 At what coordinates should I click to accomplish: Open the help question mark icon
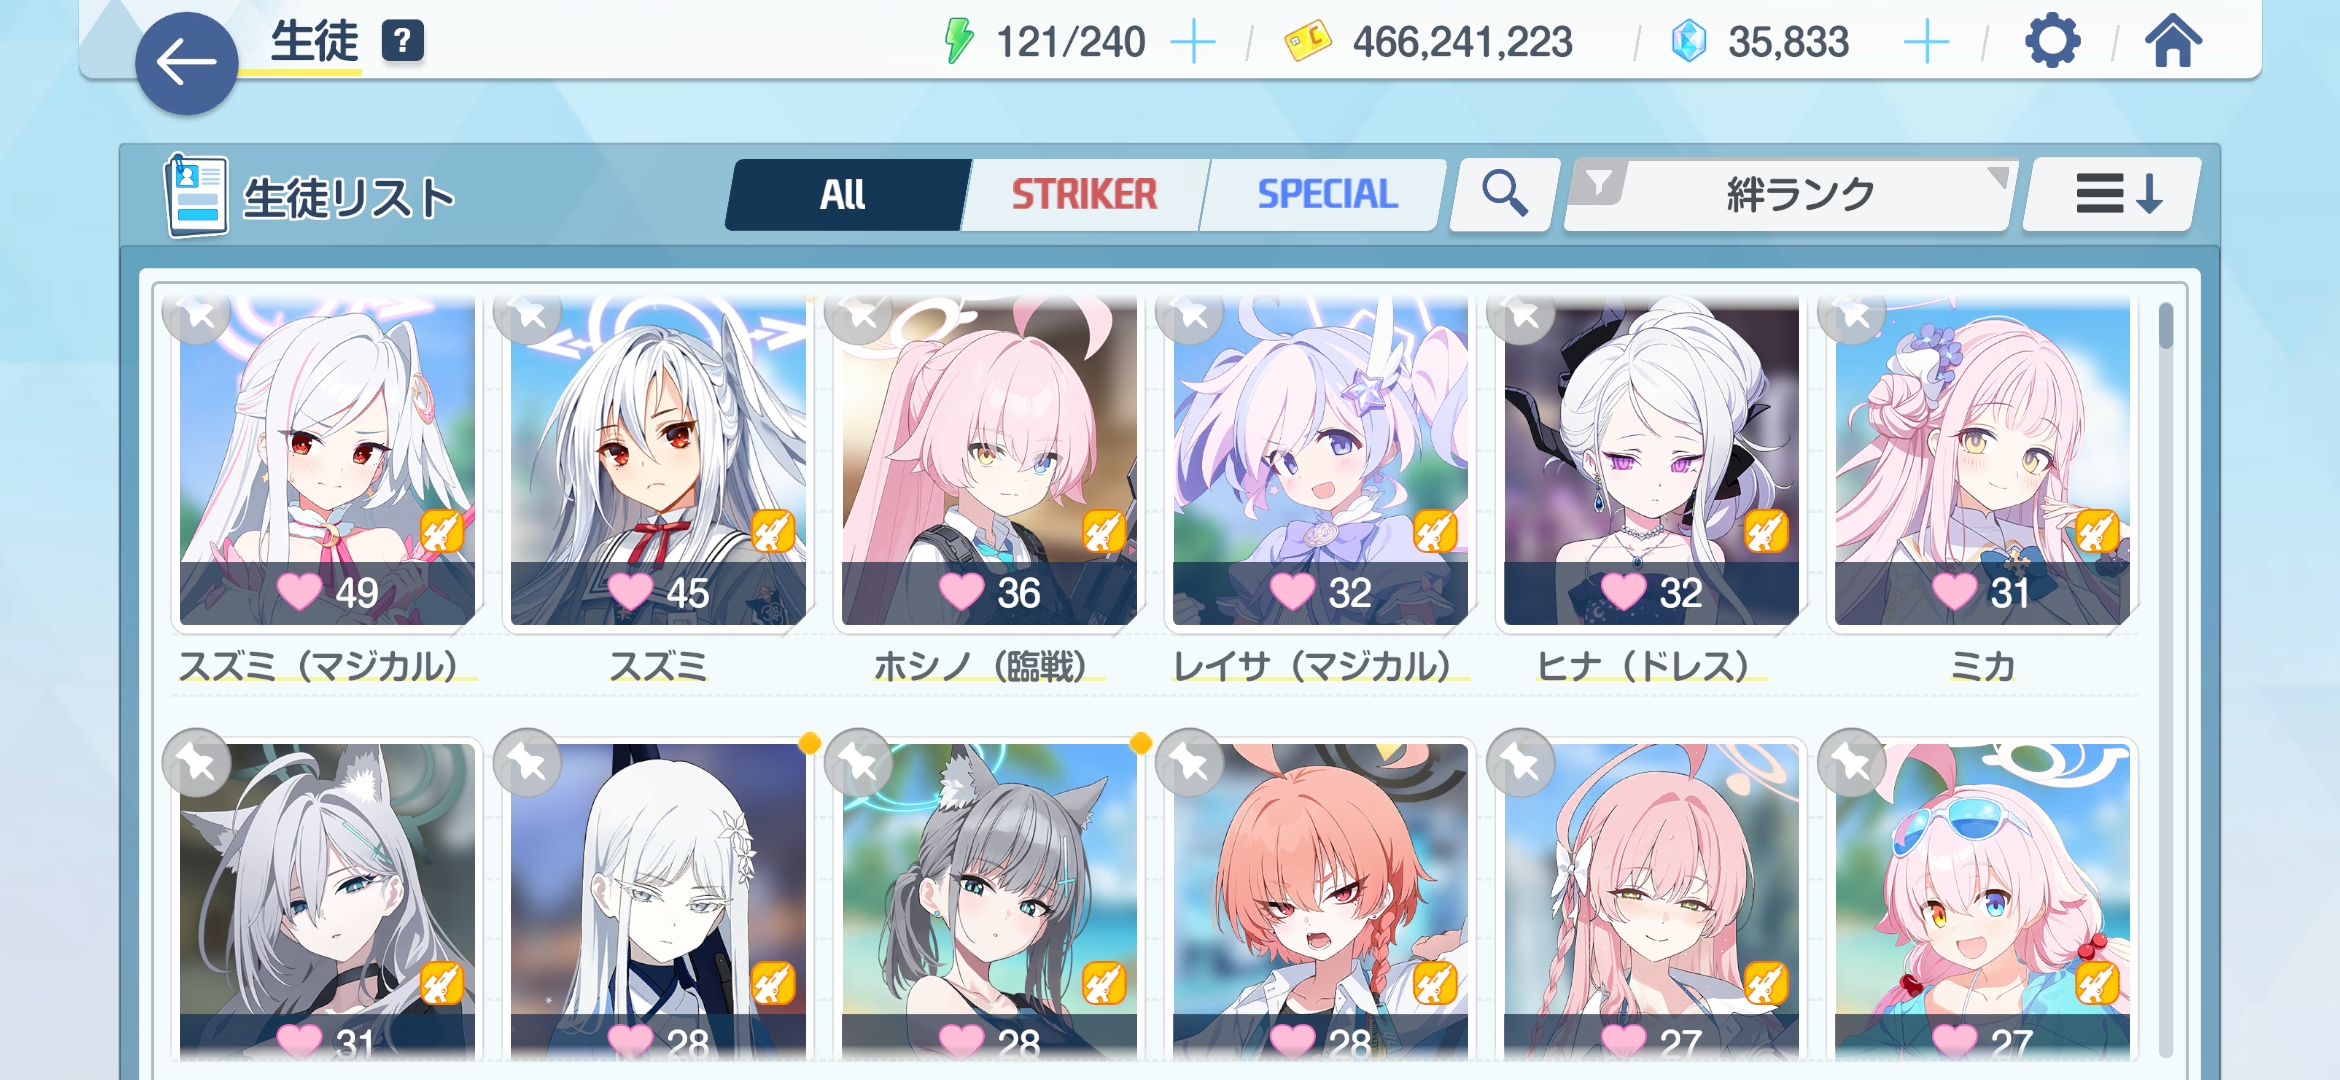[x=402, y=41]
